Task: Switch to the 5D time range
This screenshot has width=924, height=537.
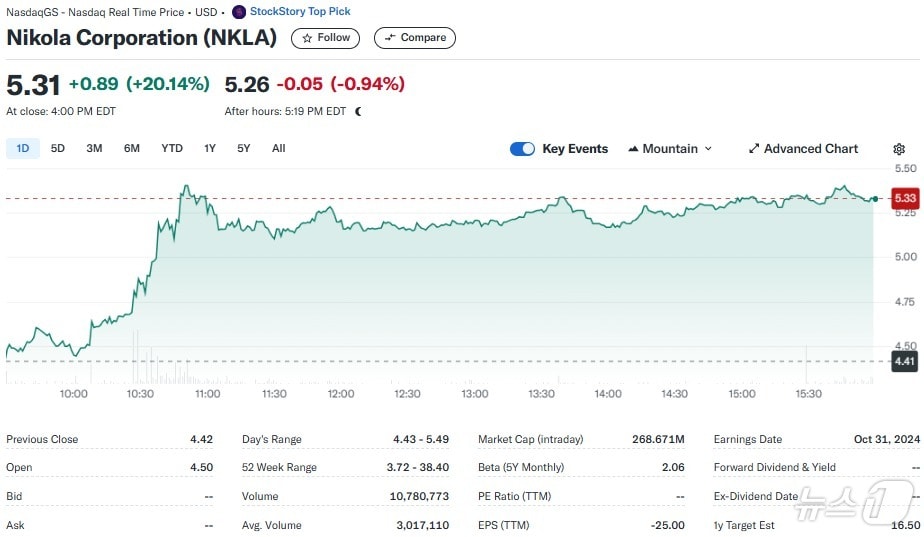Action: [58, 148]
